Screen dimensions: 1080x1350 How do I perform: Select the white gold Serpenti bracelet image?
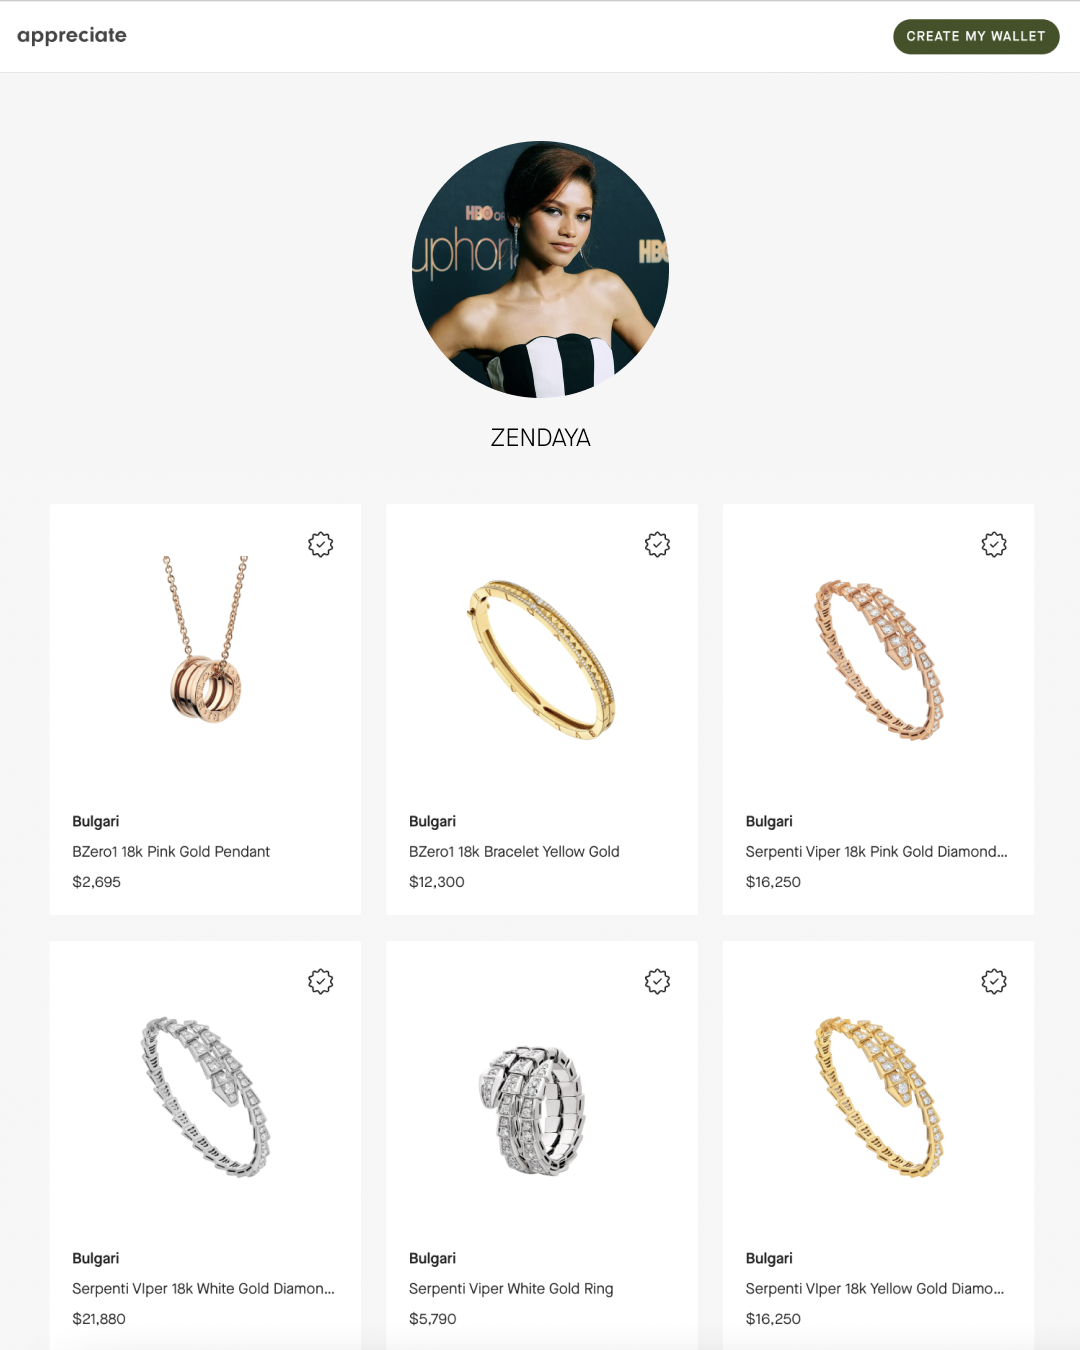pyautogui.click(x=205, y=1097)
